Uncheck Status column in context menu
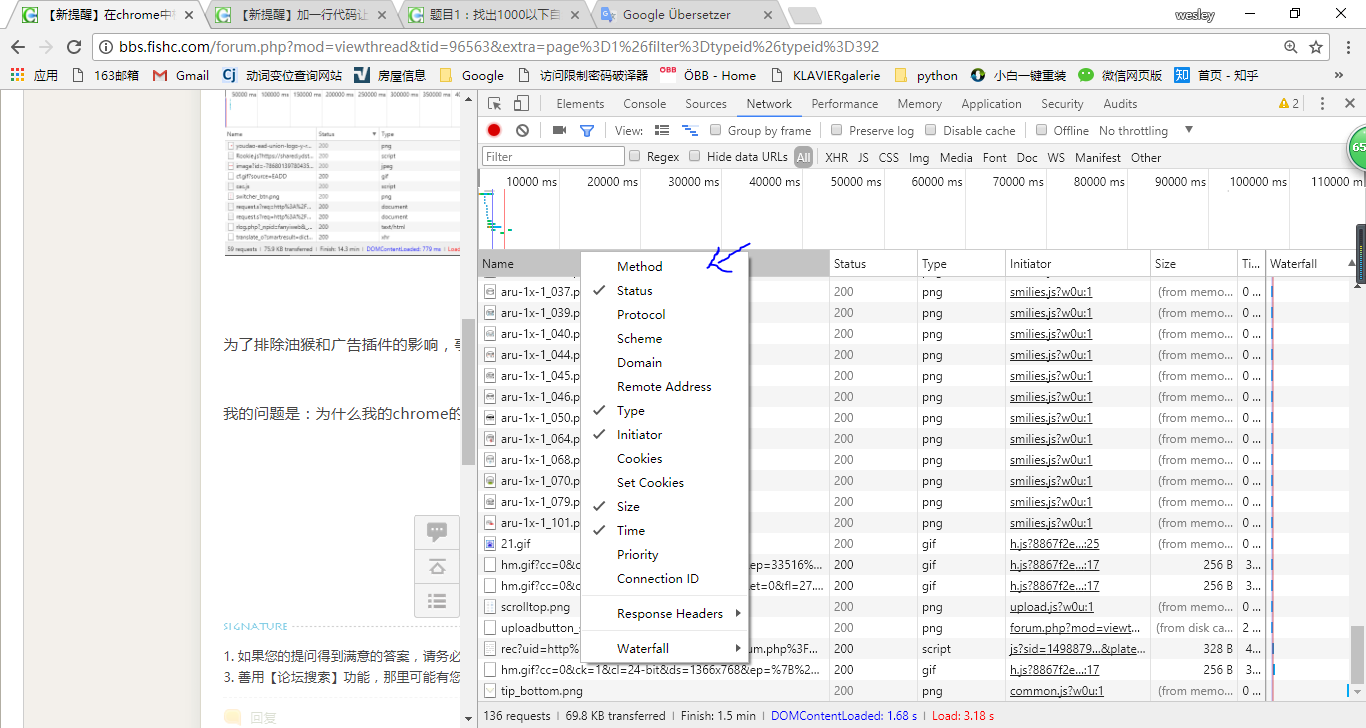The width and height of the screenshot is (1366, 728). click(x=664, y=290)
